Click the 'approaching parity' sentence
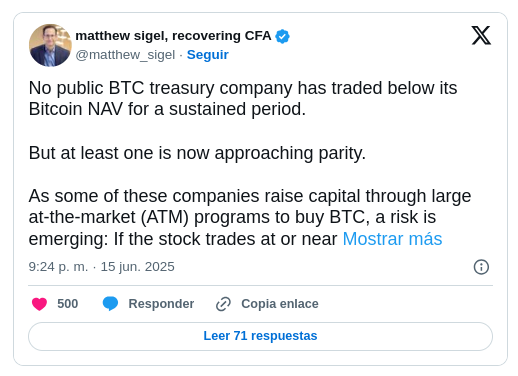 tap(197, 153)
